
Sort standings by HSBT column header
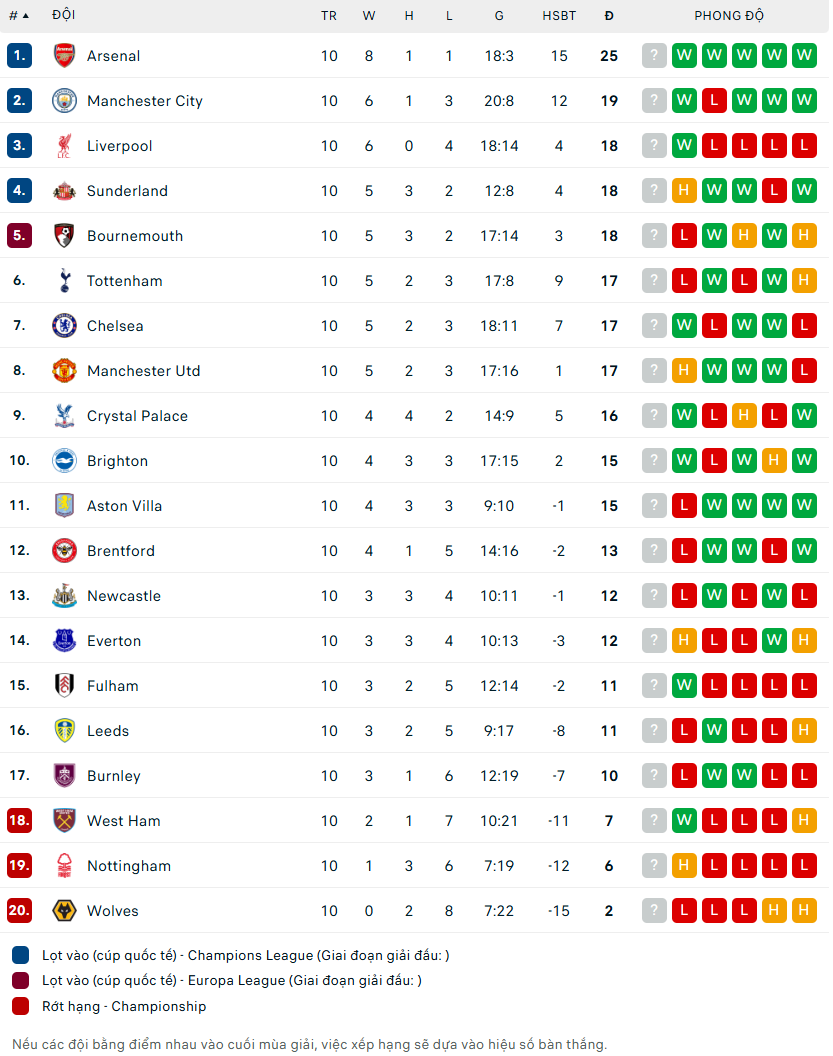tap(559, 16)
